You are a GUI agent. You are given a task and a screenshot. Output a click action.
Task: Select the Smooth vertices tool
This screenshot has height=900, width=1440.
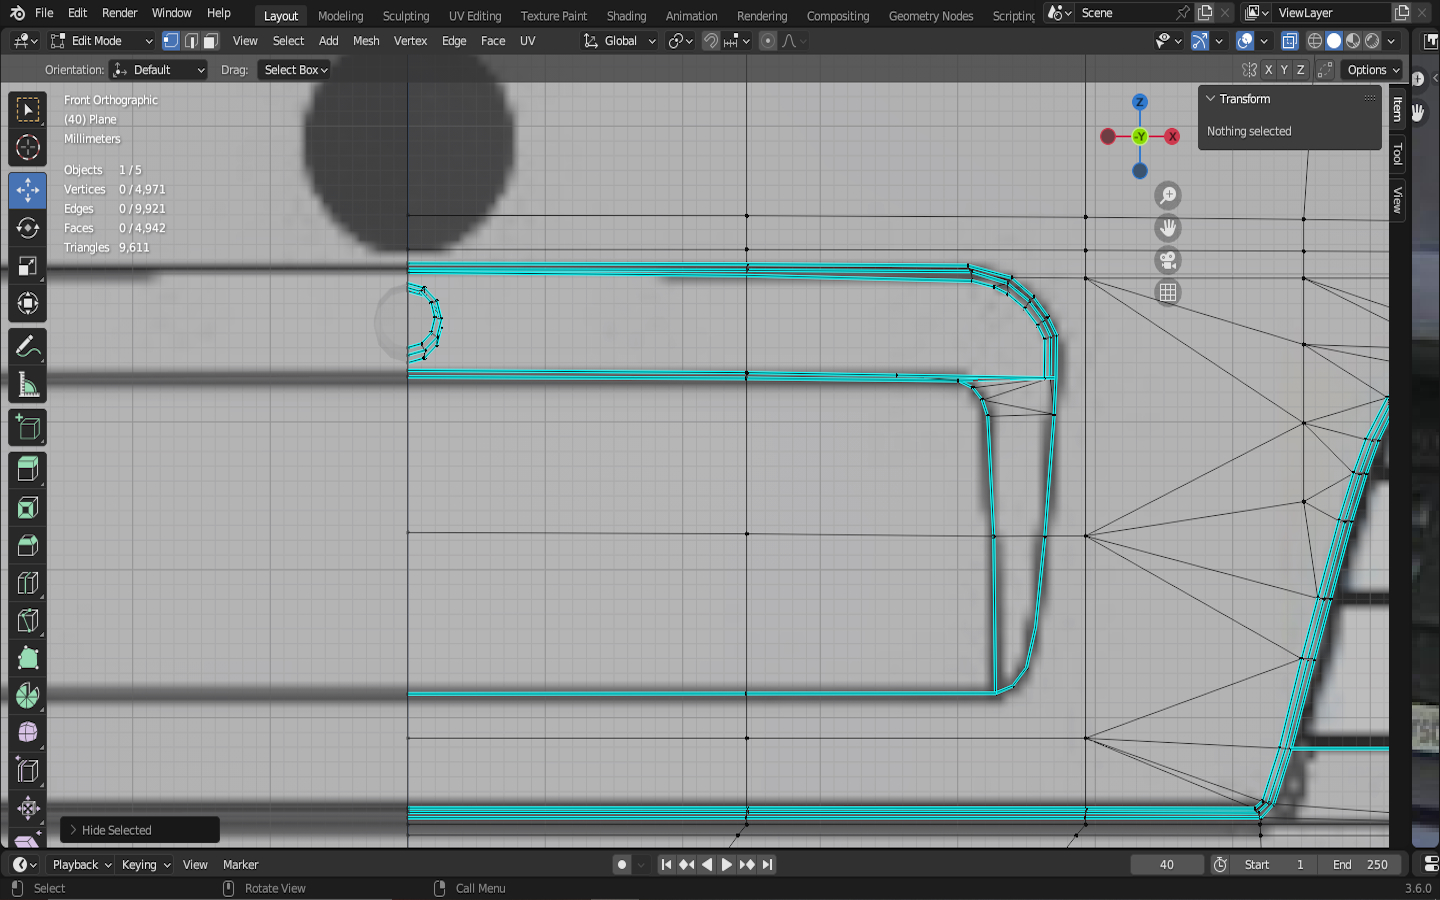click(28, 733)
